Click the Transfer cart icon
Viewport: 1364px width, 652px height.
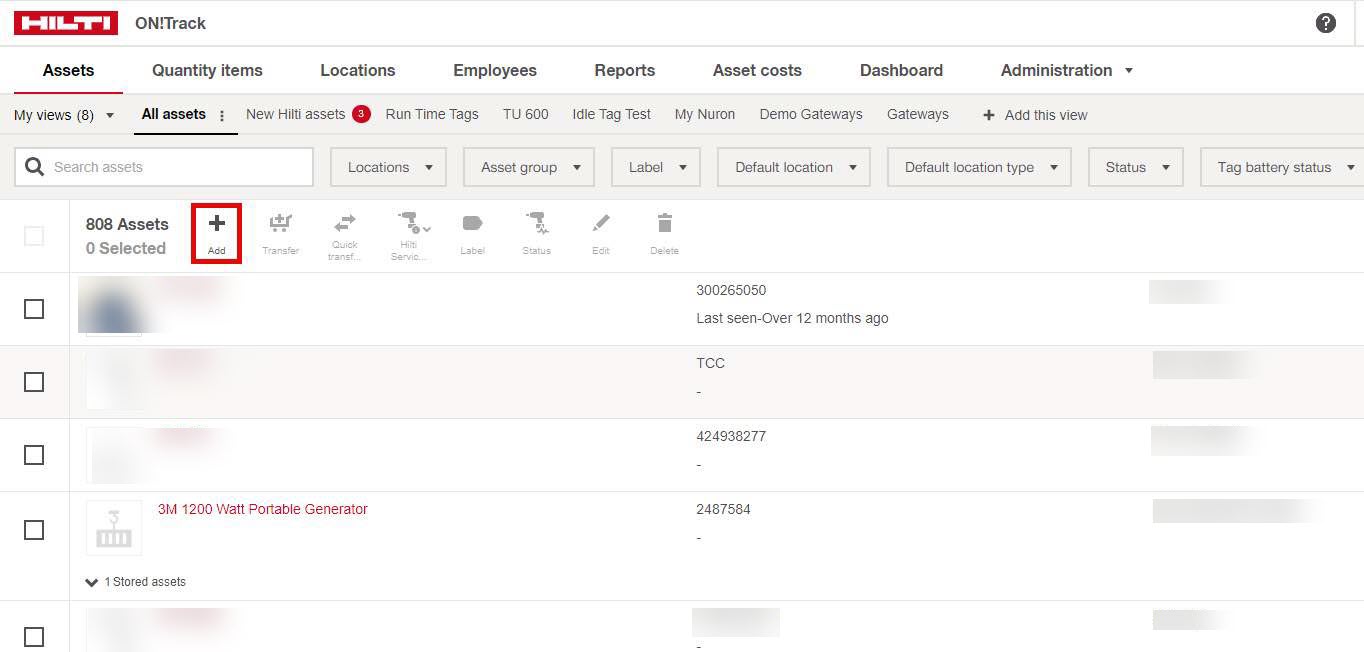point(281,223)
